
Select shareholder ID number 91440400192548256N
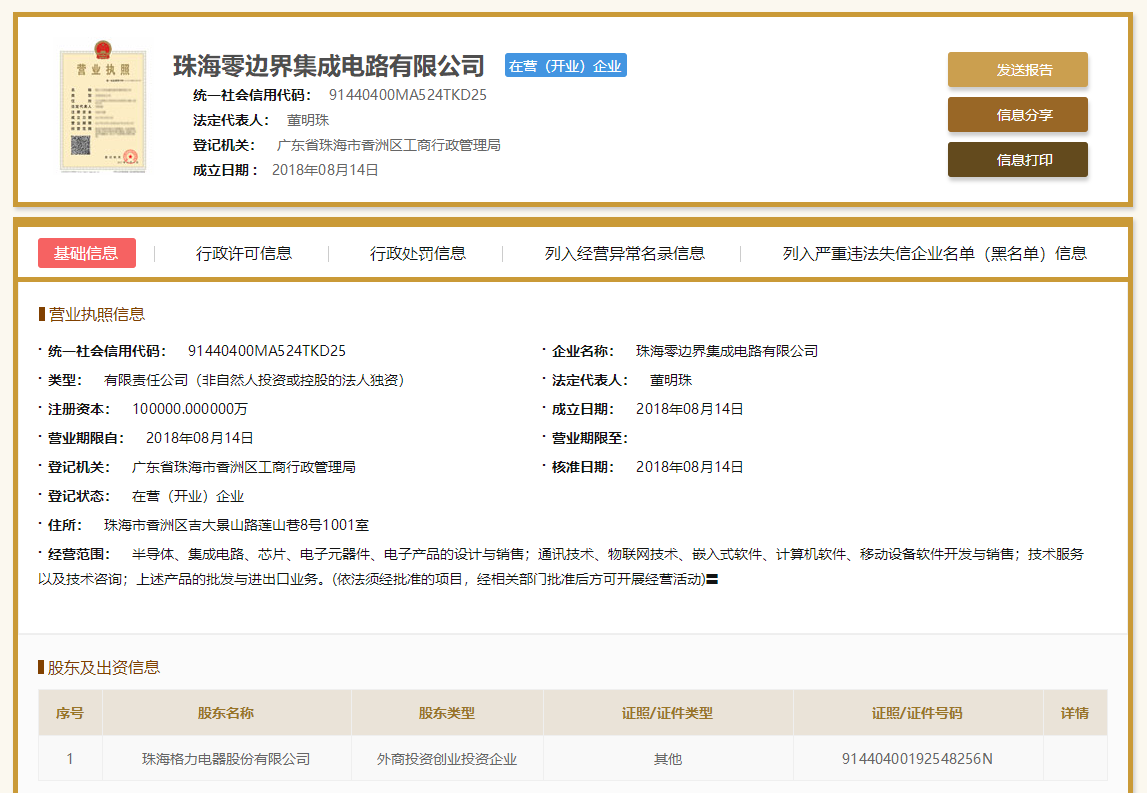click(917, 759)
